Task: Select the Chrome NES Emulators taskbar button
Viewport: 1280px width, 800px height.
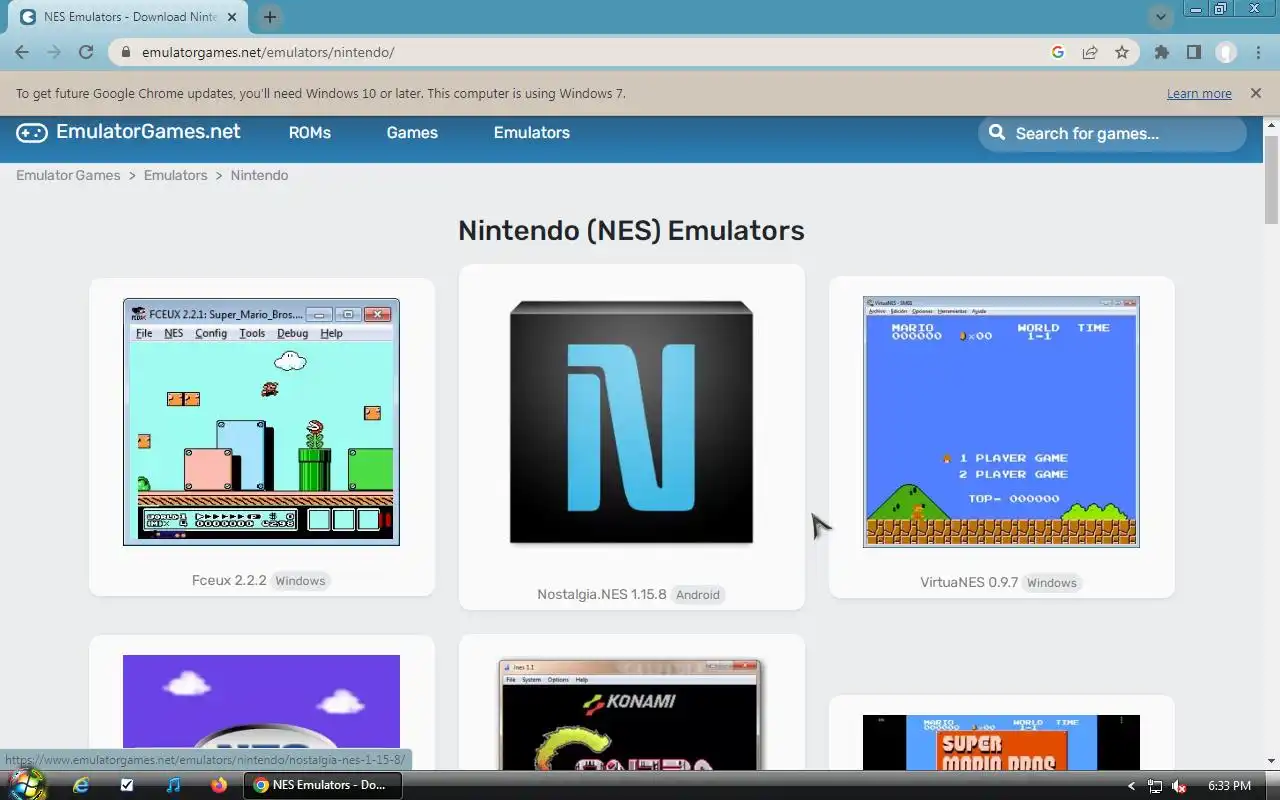Action: click(323, 785)
